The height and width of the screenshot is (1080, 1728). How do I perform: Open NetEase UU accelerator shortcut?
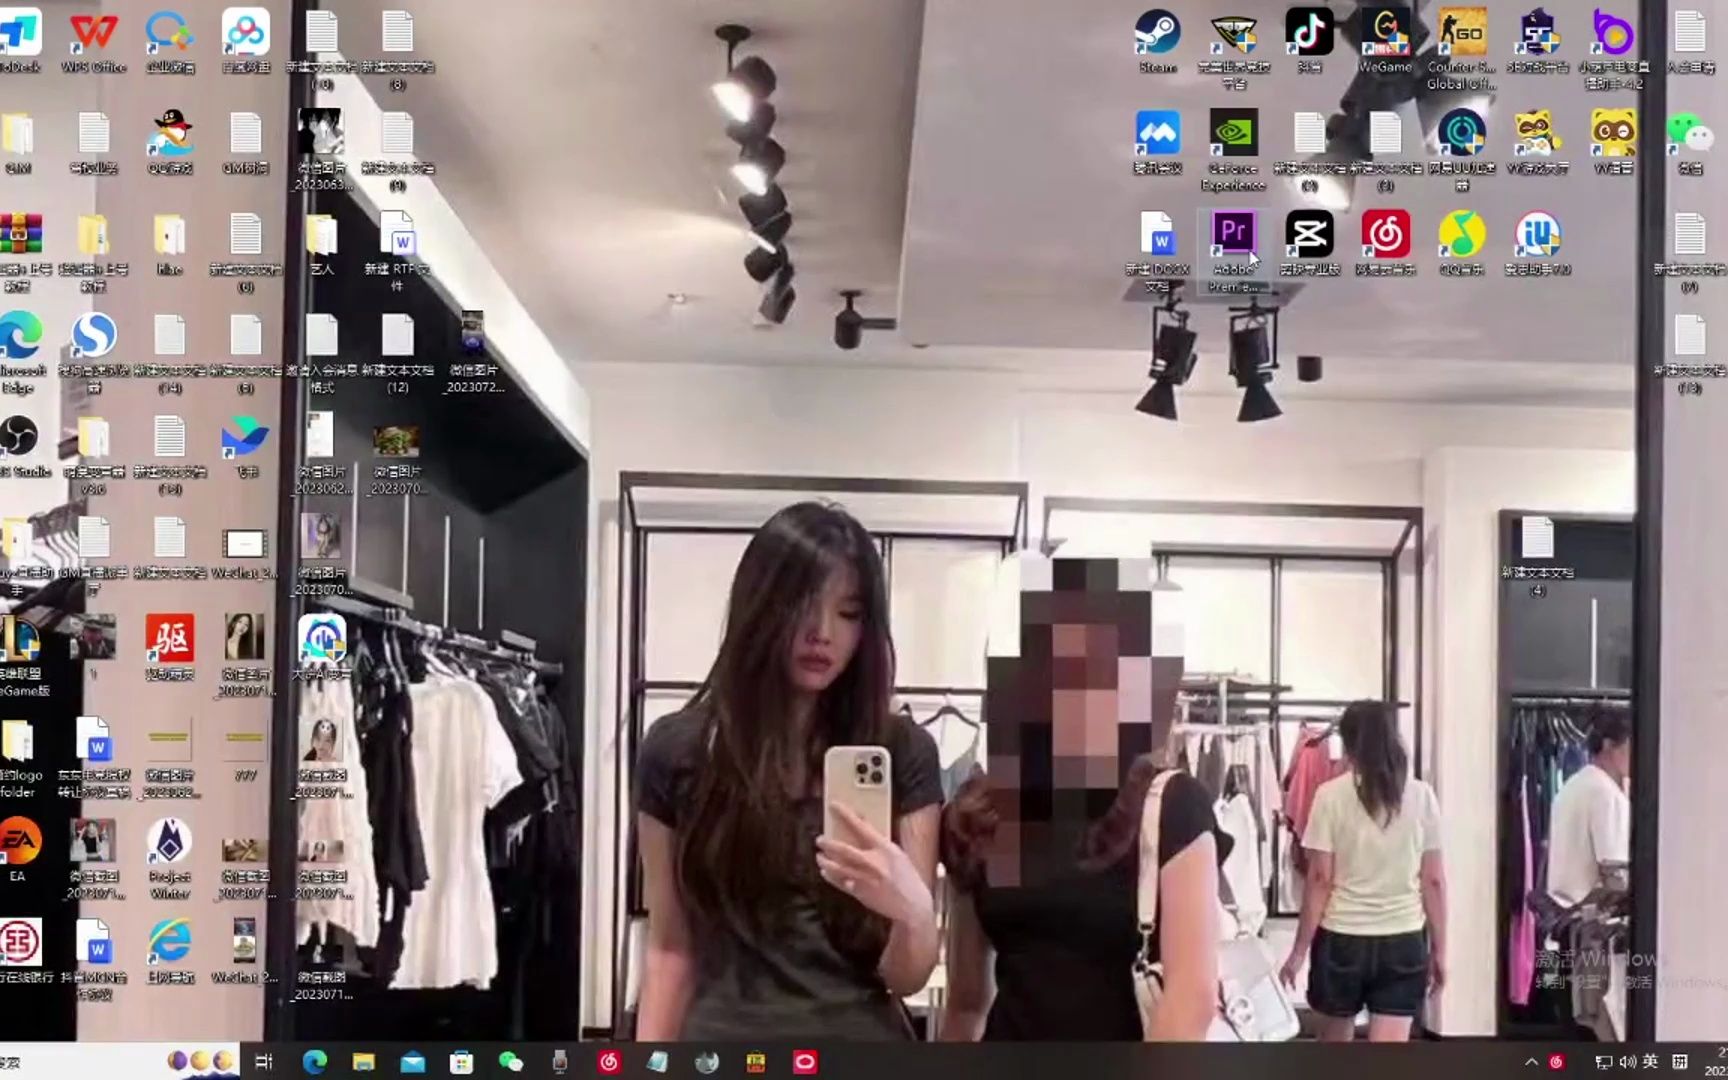1461,150
